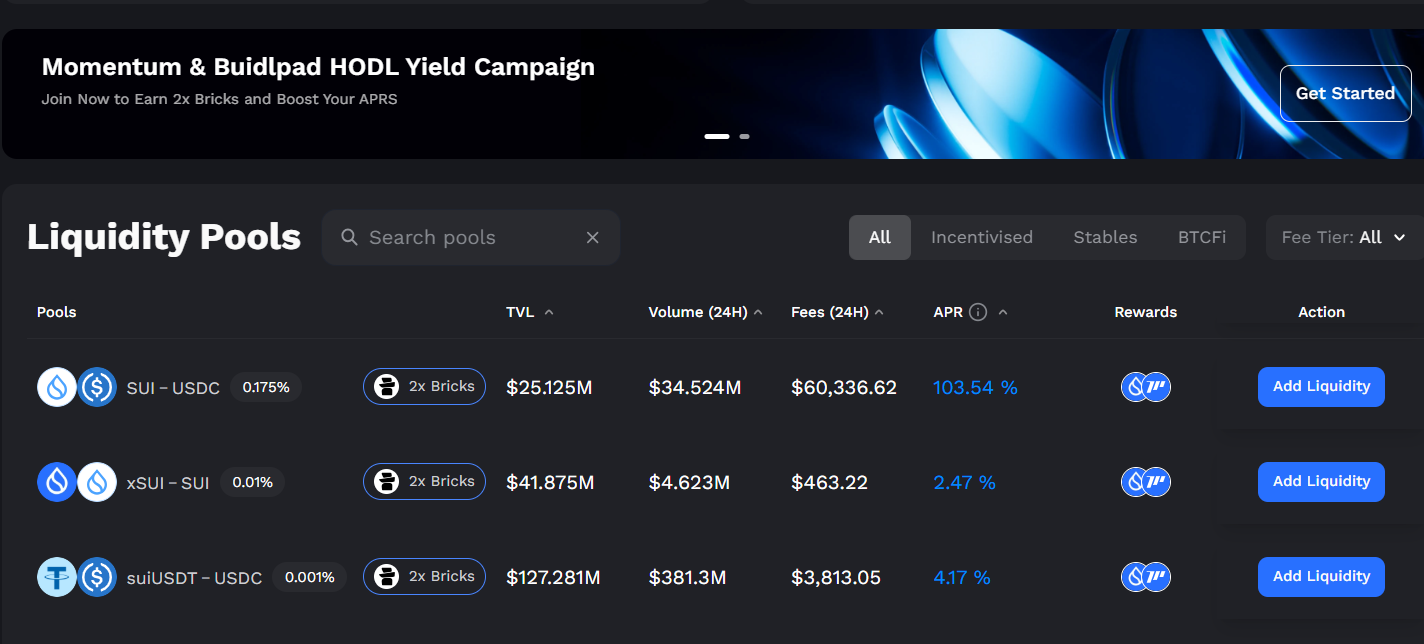Switch to the Incentivised filter tab
This screenshot has width=1424, height=644.
coord(981,238)
